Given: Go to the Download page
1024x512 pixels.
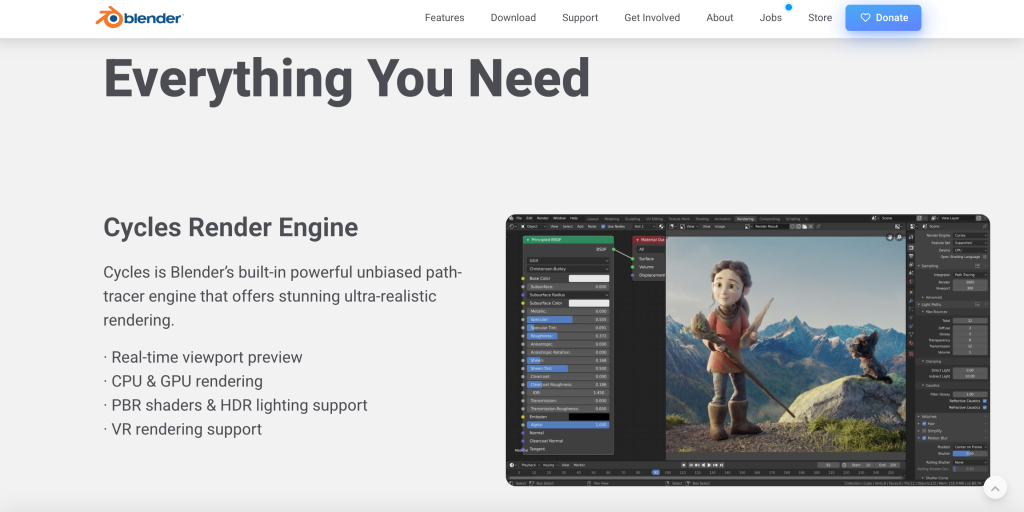Looking at the screenshot, I should click(x=513, y=18).
